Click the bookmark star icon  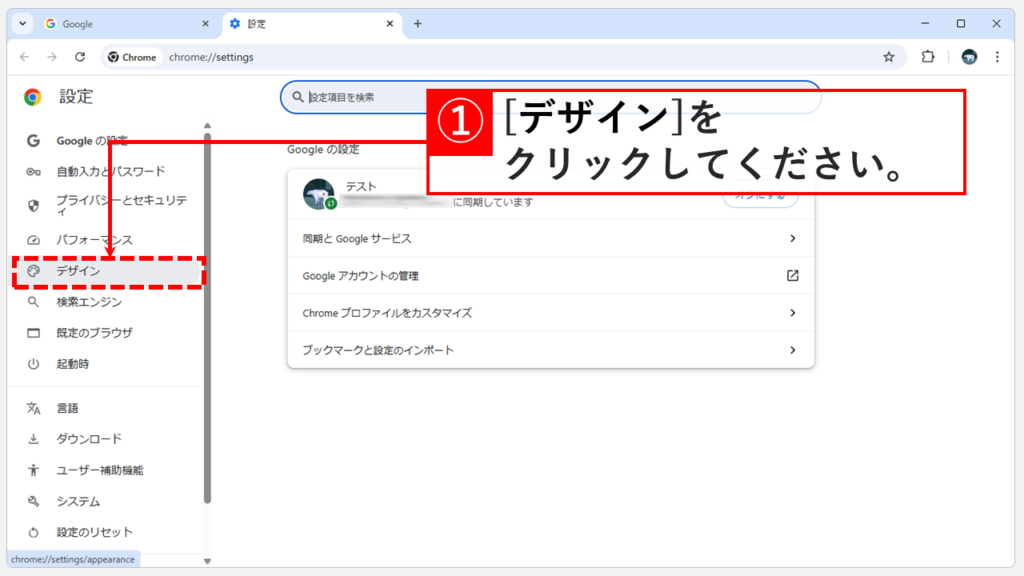point(889,57)
